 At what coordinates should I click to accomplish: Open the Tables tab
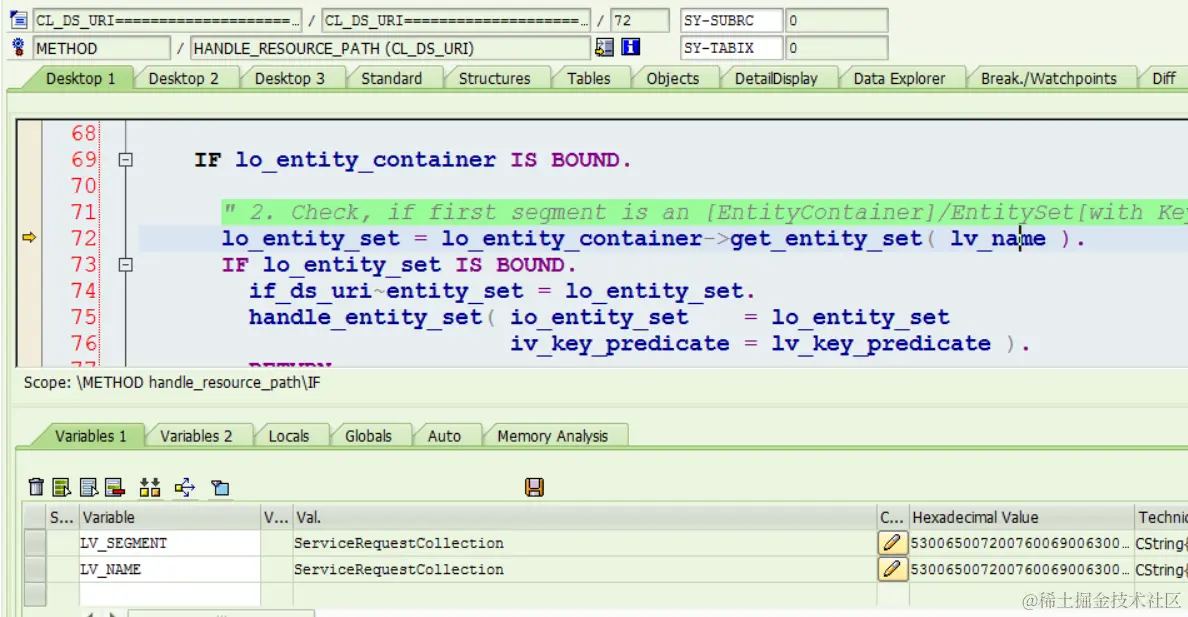[589, 79]
